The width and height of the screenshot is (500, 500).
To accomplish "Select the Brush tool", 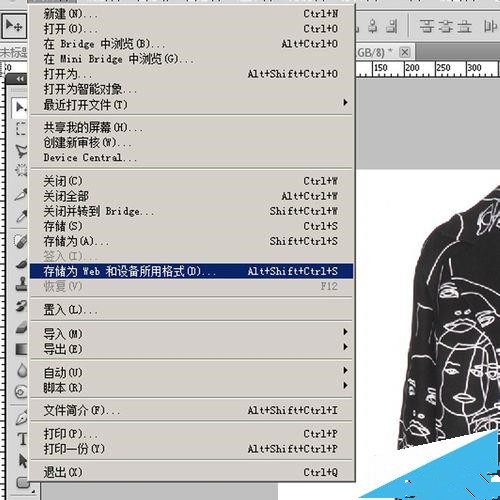I will click(x=21, y=264).
